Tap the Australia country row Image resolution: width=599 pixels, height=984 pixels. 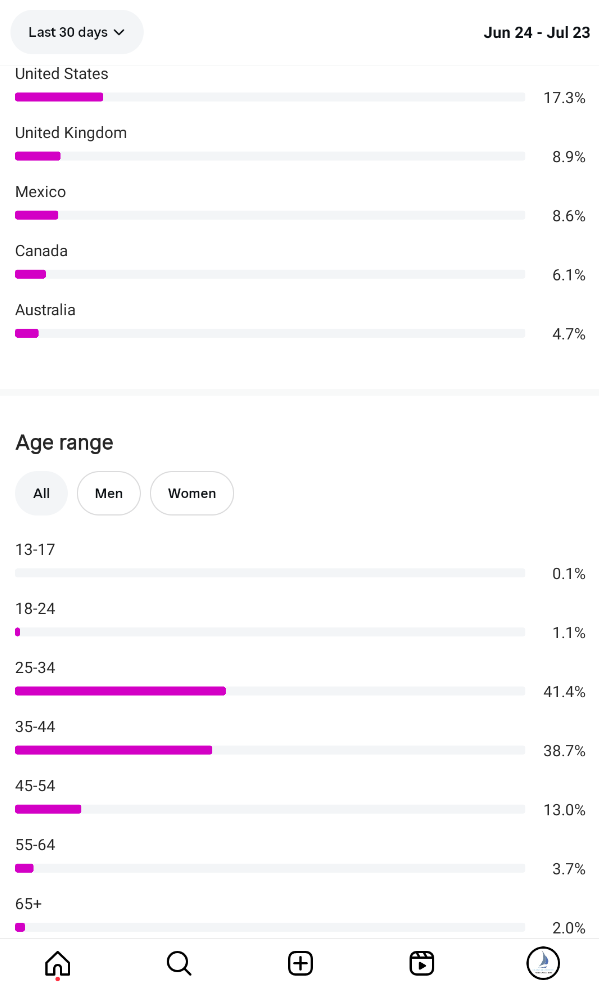[x=300, y=322]
